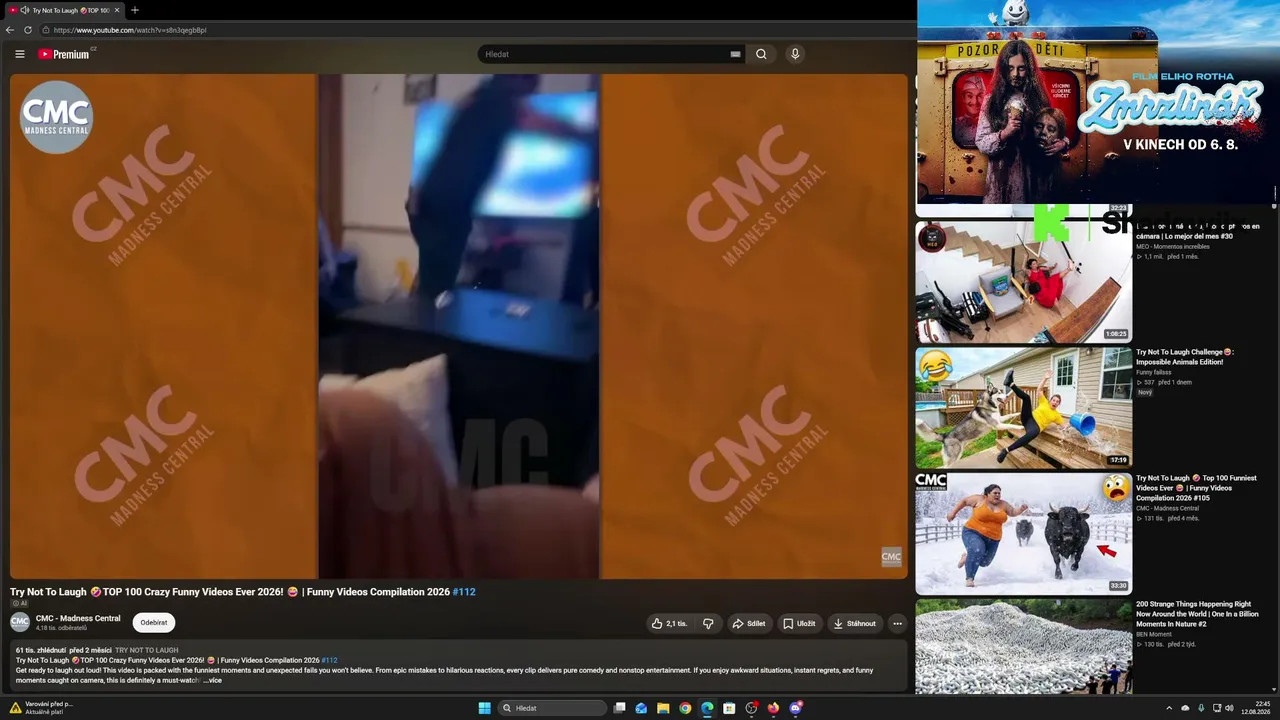Reload the current page

(28, 30)
